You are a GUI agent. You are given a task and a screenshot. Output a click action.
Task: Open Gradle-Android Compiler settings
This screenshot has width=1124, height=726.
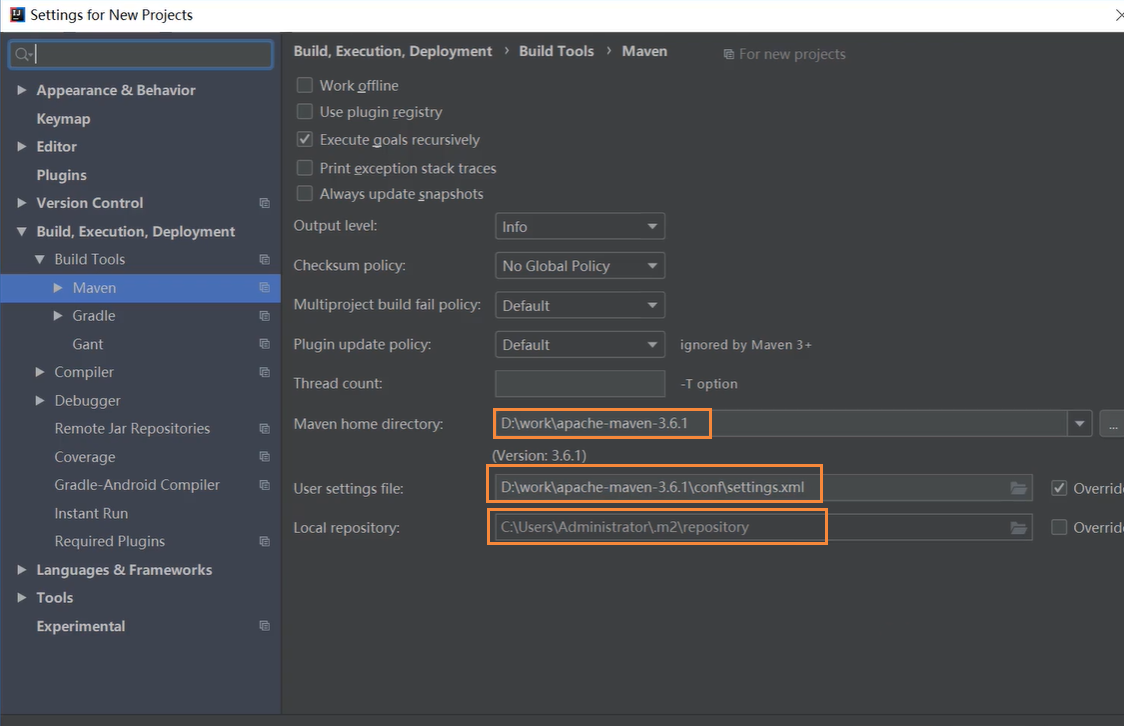coord(137,485)
